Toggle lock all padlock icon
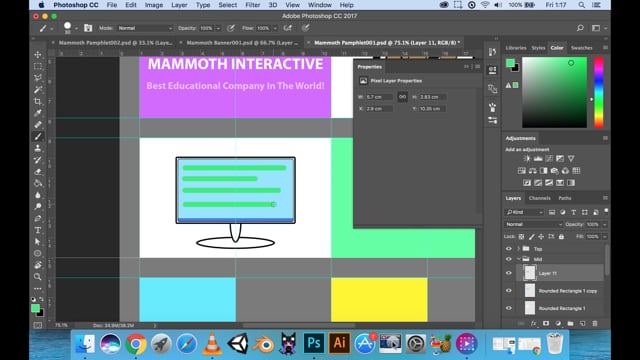This screenshot has height=360, width=640. (561, 237)
